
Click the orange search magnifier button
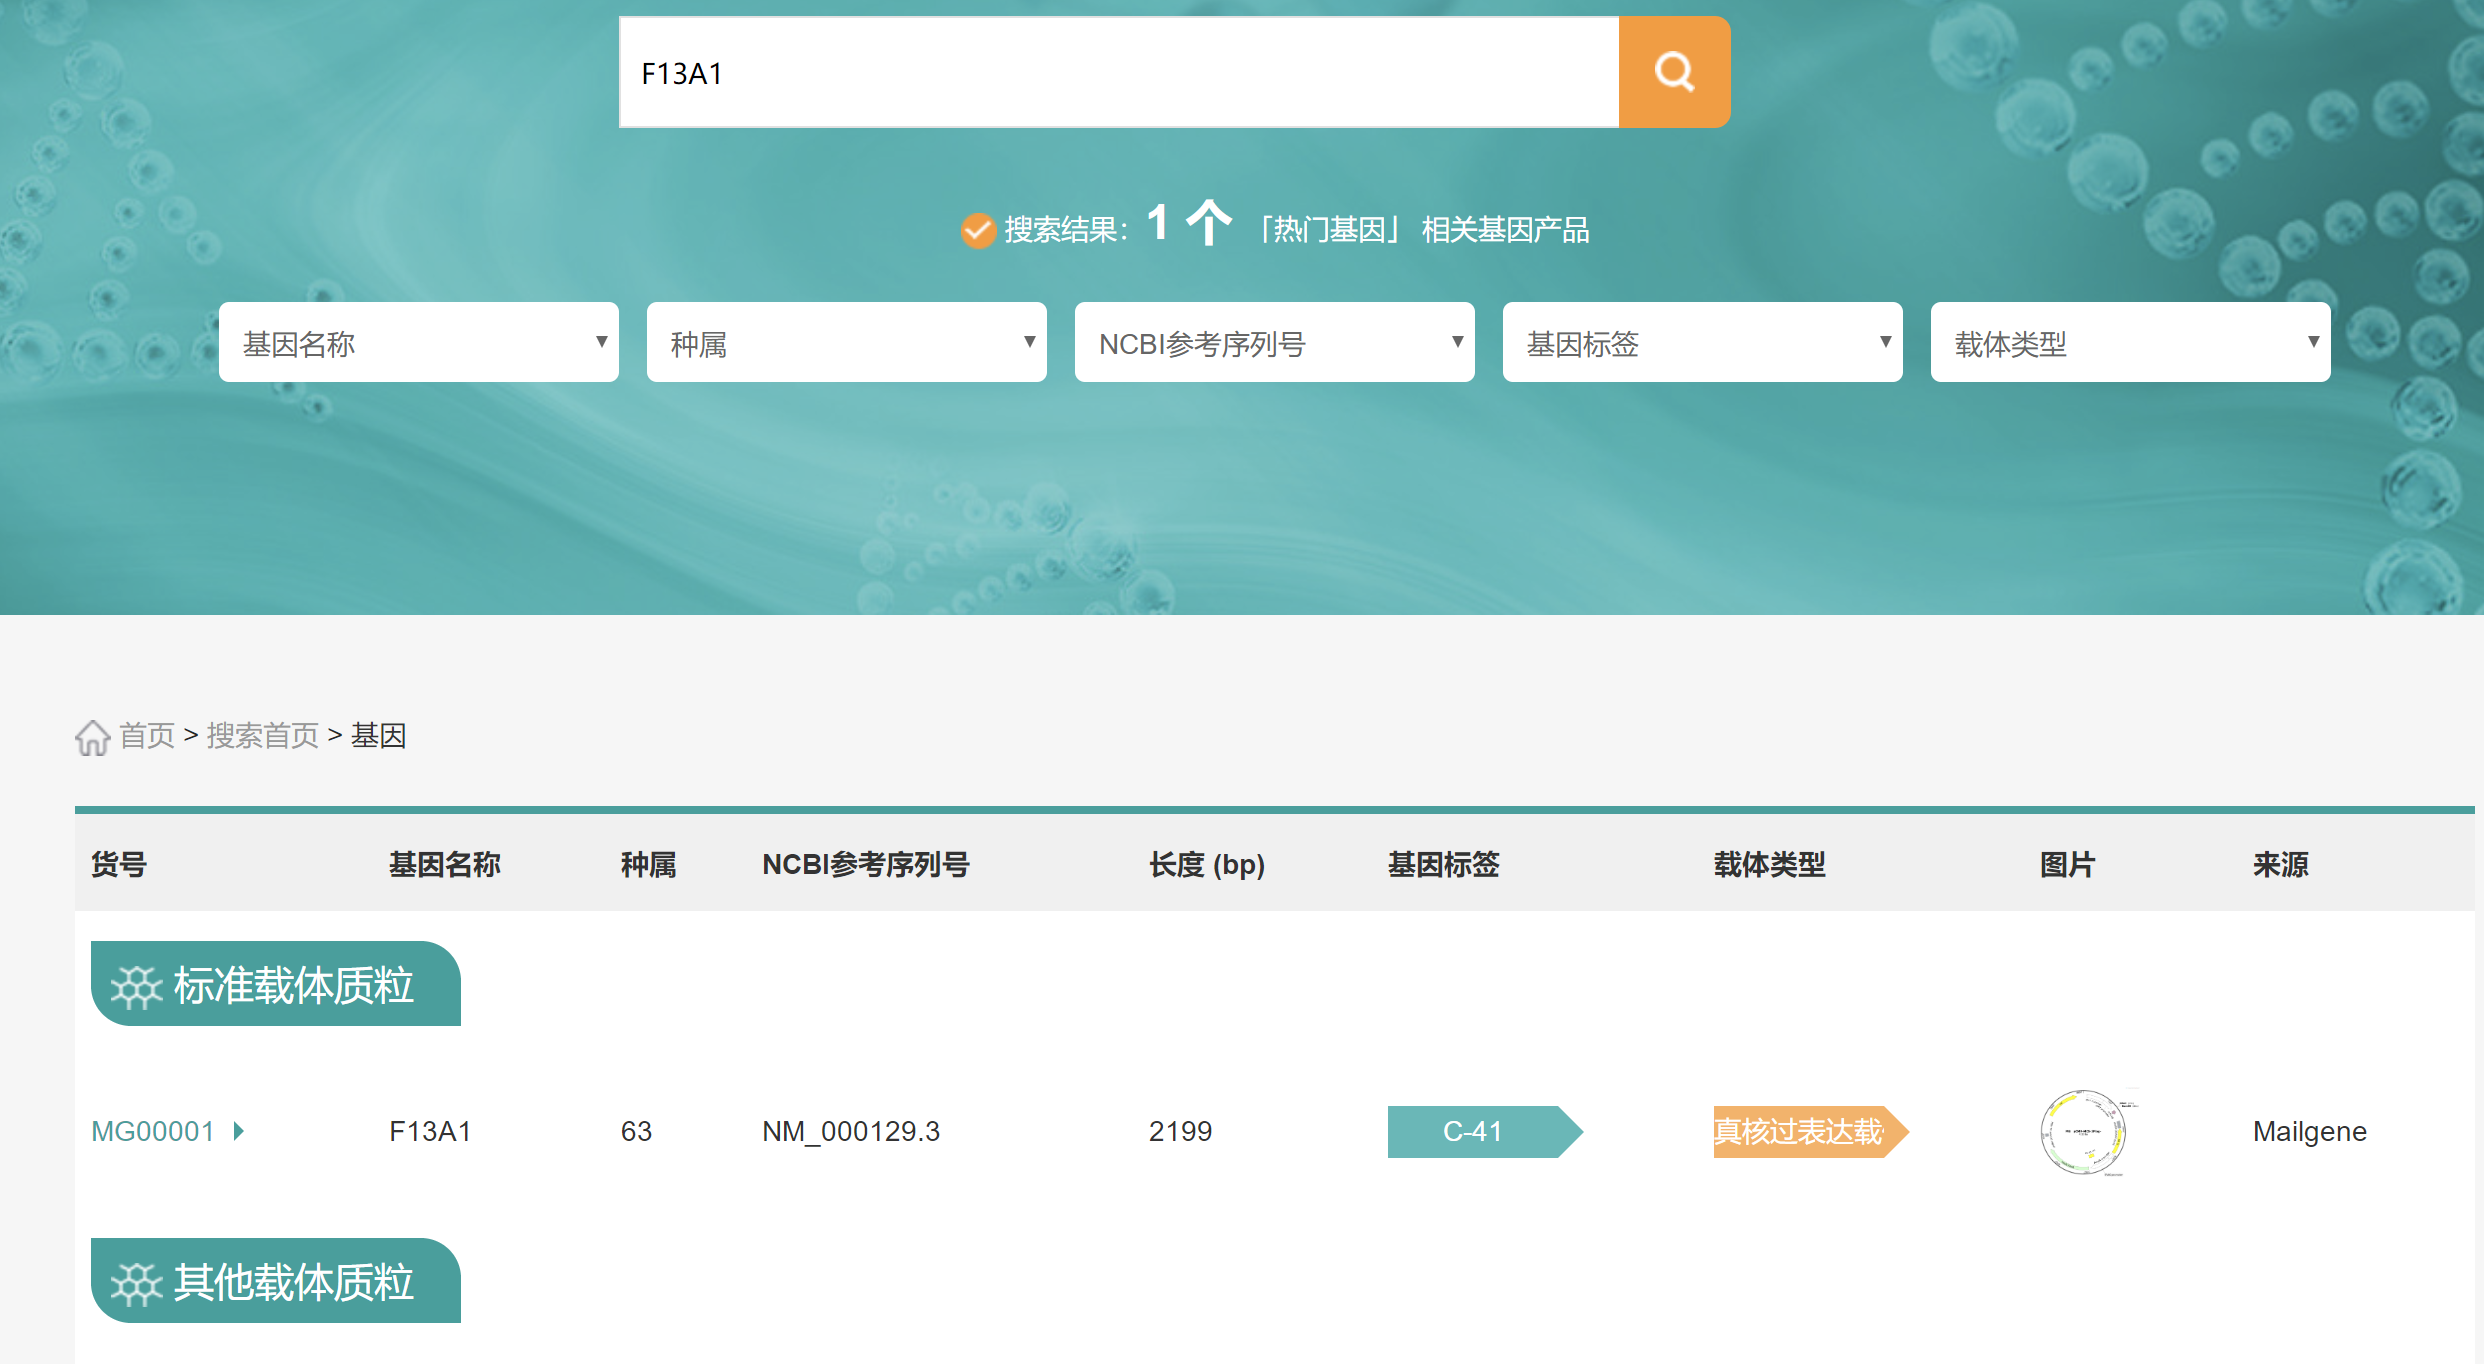point(1674,72)
